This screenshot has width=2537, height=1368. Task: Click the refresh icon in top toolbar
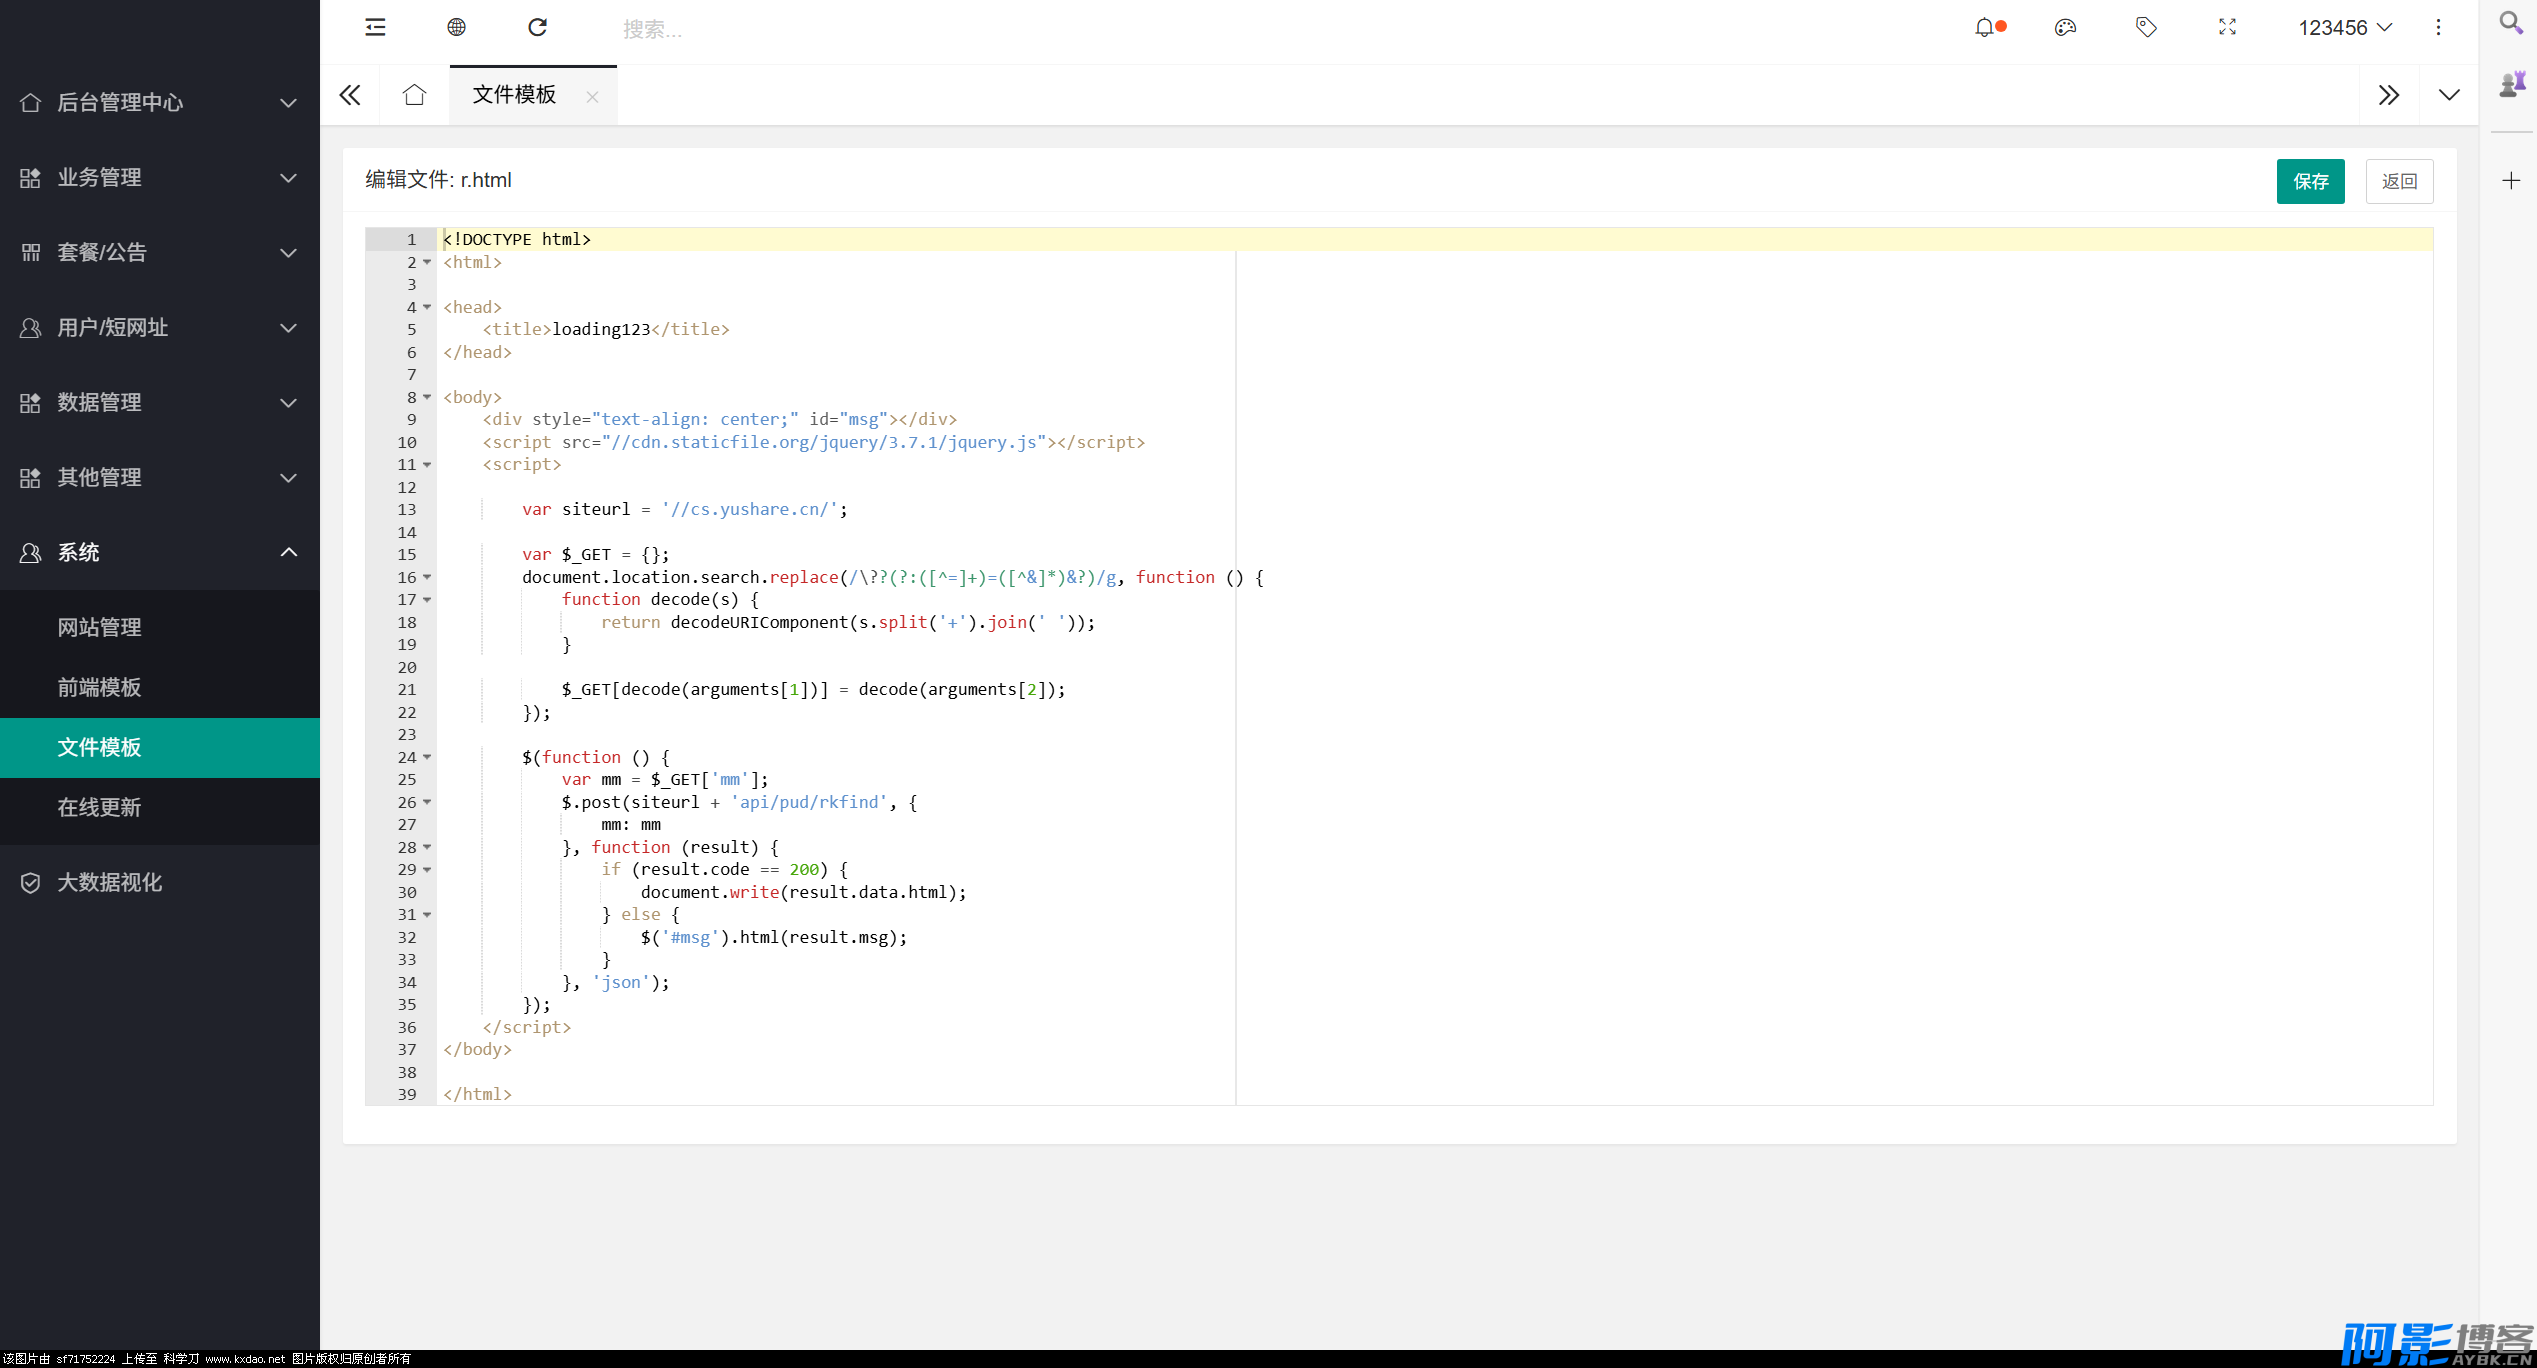537,27
